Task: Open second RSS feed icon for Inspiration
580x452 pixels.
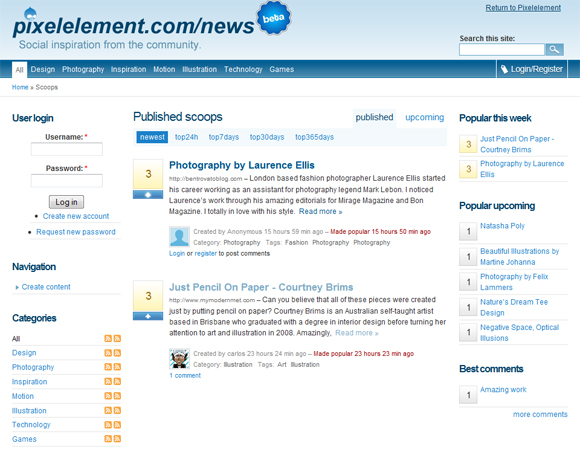Action: point(117,381)
